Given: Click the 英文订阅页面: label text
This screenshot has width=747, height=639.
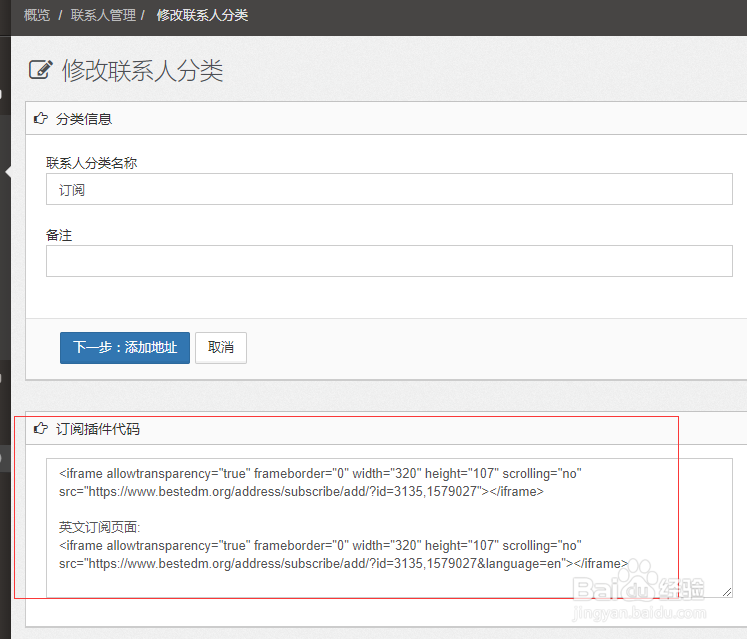Looking at the screenshot, I should (x=100, y=527).
